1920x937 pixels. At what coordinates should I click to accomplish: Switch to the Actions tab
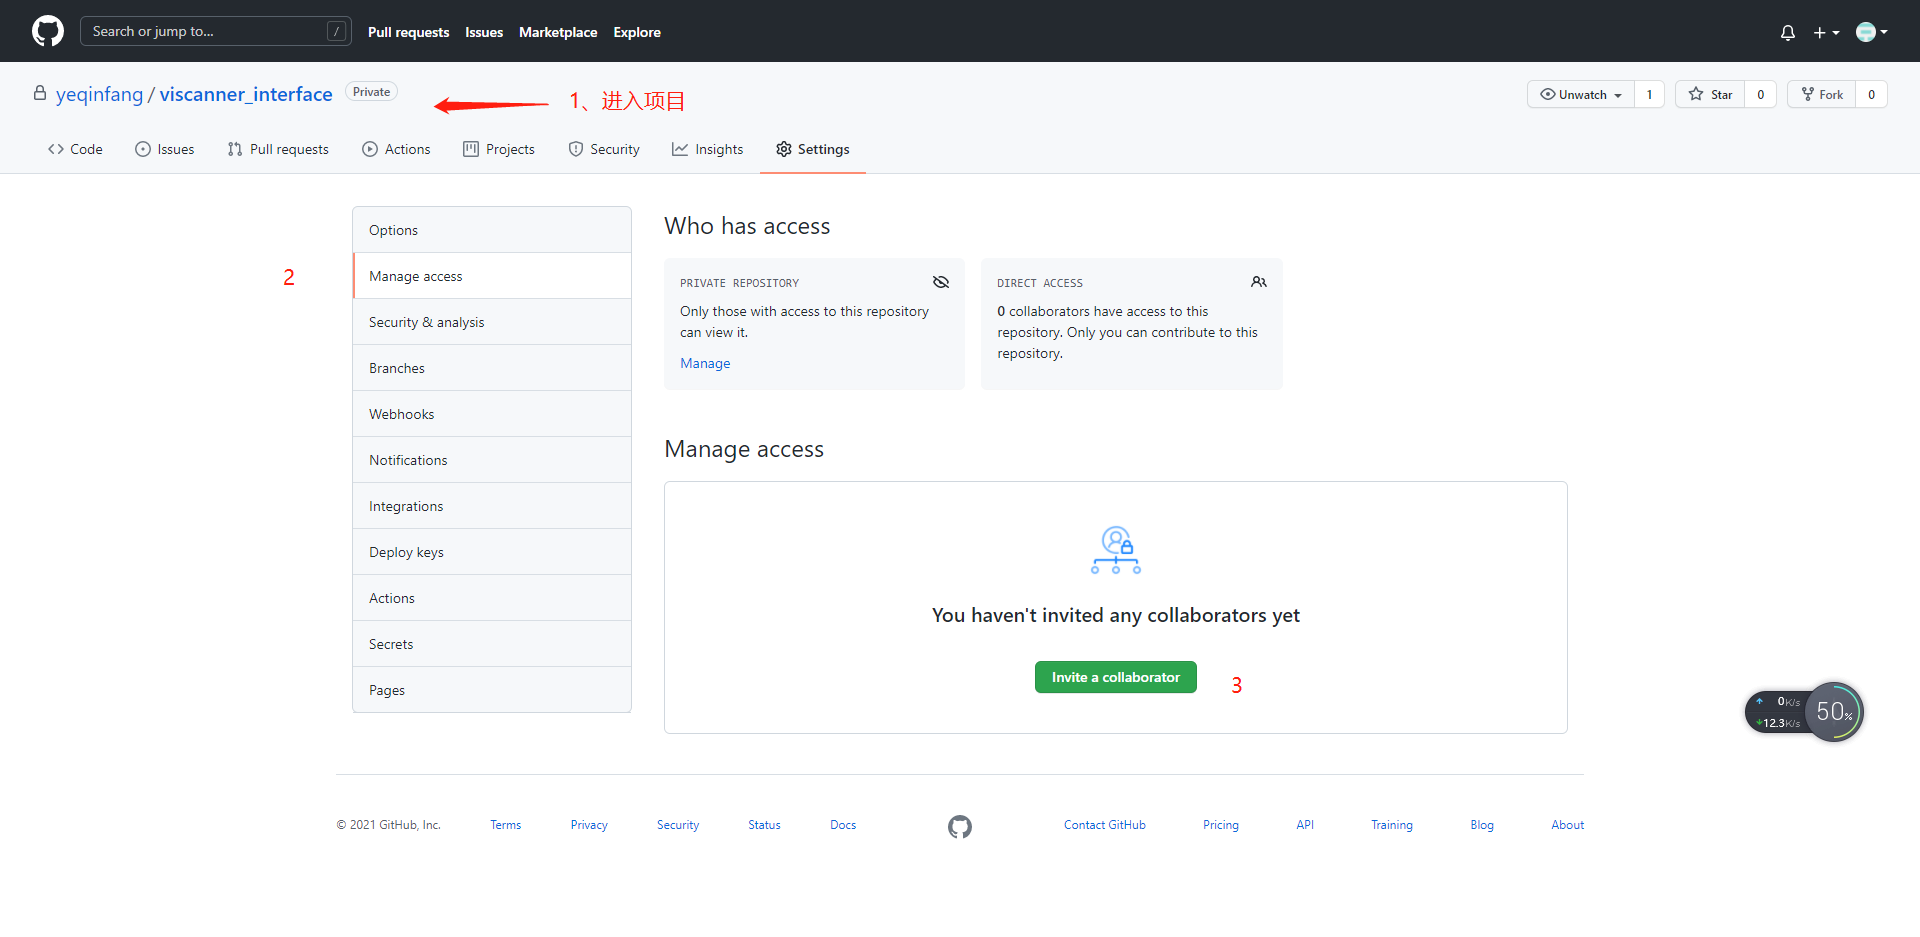(x=396, y=149)
